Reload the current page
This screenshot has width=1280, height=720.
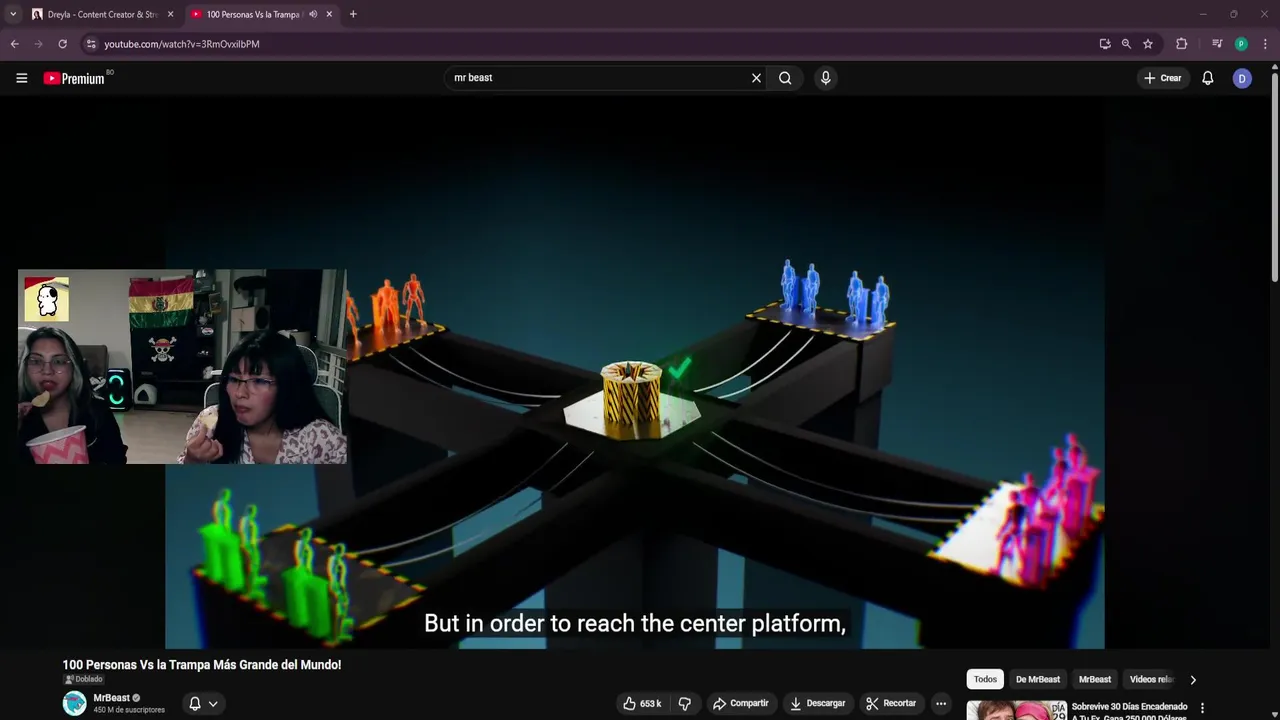point(62,44)
